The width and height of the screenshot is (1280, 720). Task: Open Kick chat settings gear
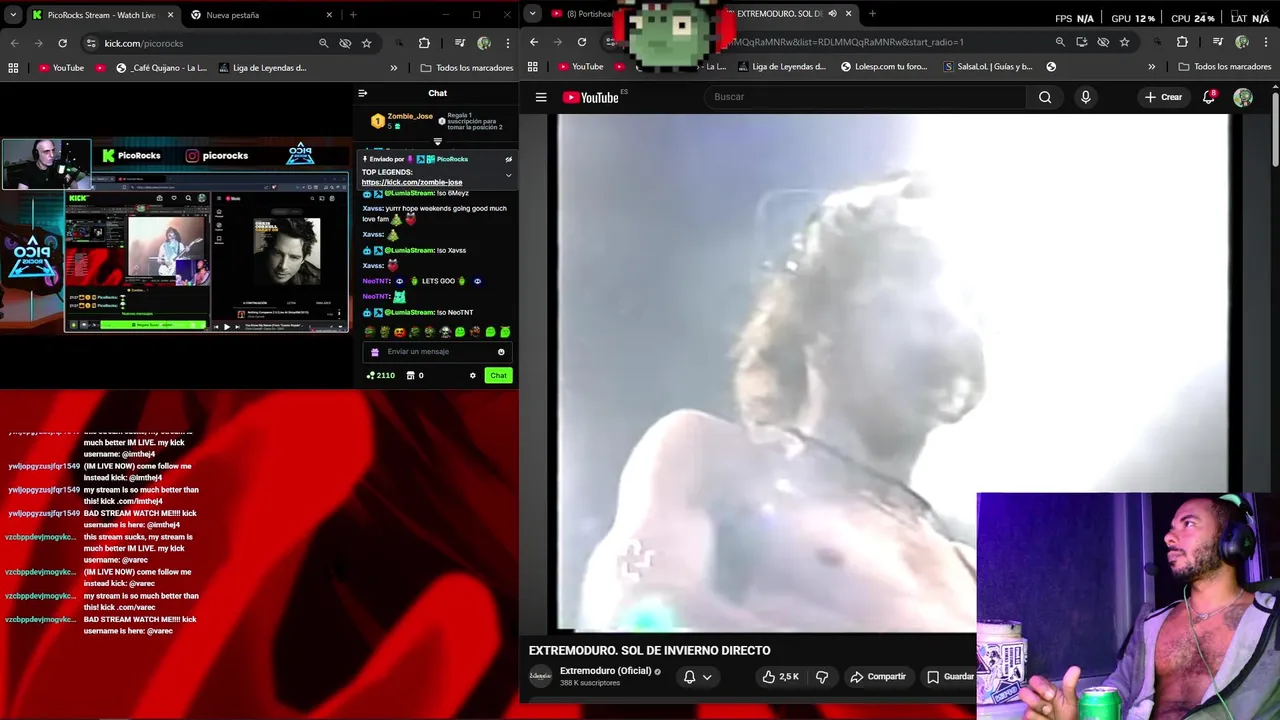coord(473,375)
